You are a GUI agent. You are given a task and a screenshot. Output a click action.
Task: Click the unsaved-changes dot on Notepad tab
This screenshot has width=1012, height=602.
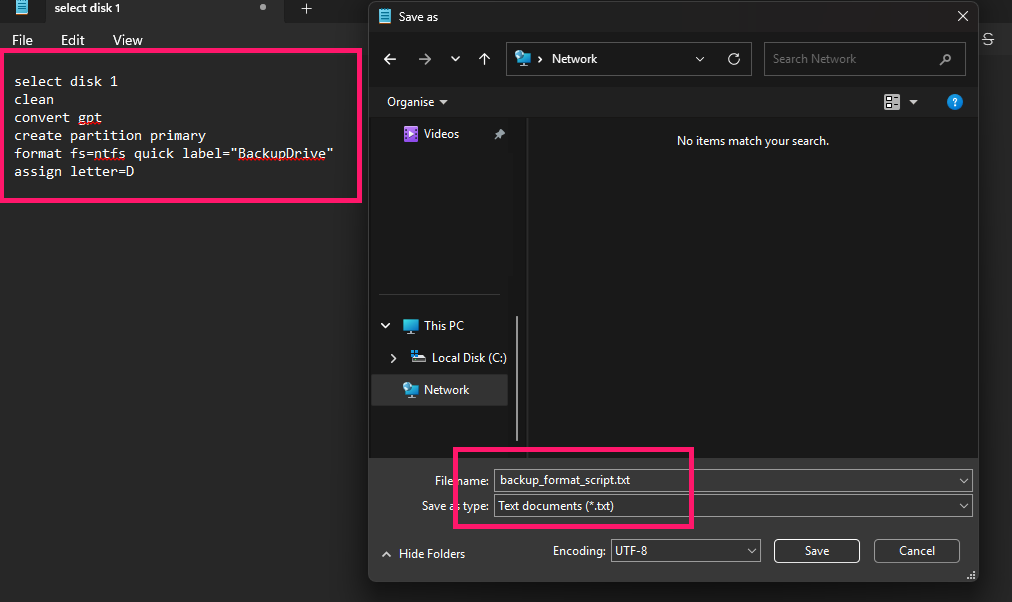263,7
